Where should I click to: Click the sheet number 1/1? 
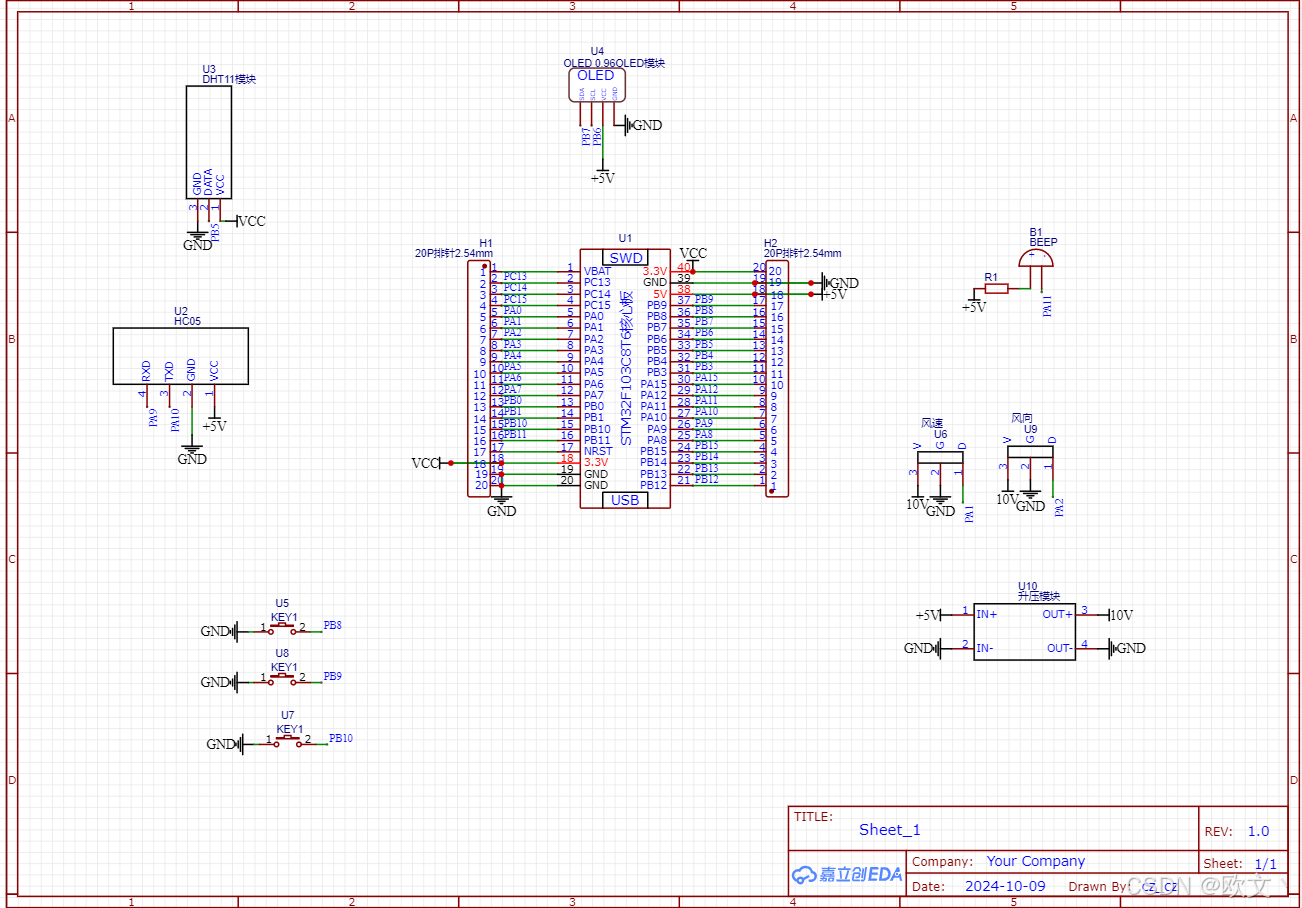pos(1265,863)
